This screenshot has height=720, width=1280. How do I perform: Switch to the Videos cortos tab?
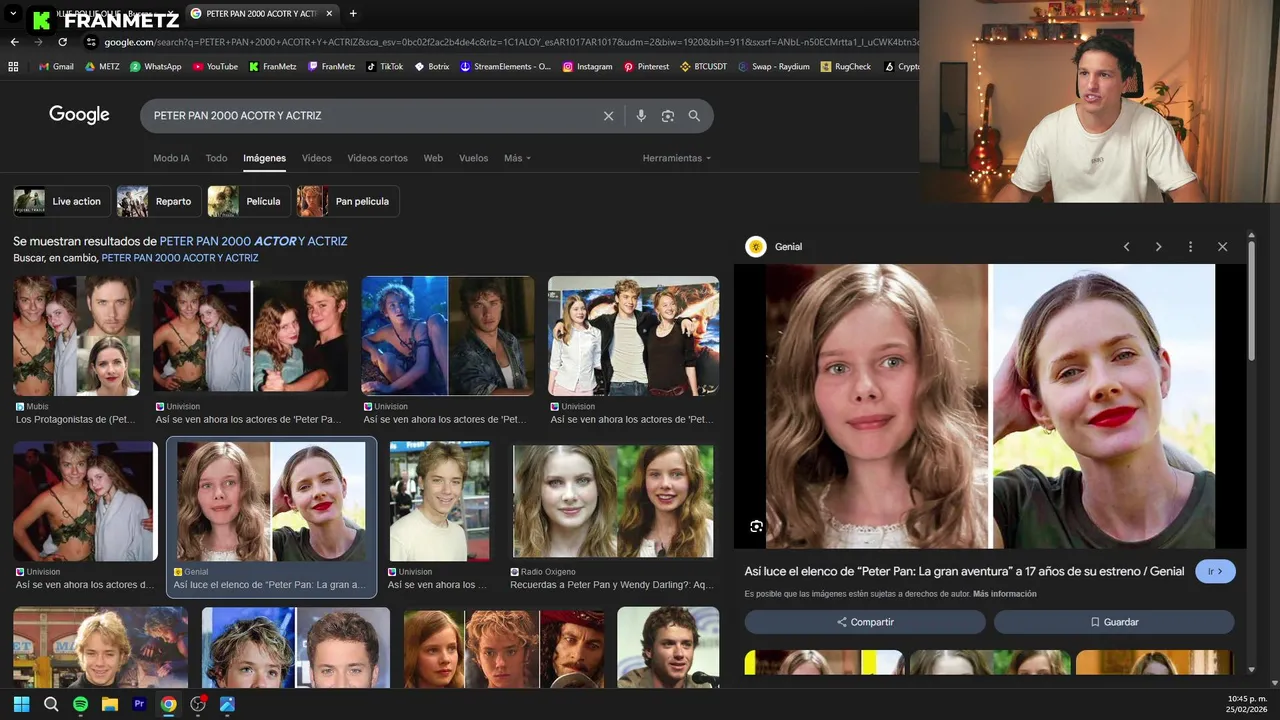[x=377, y=158]
